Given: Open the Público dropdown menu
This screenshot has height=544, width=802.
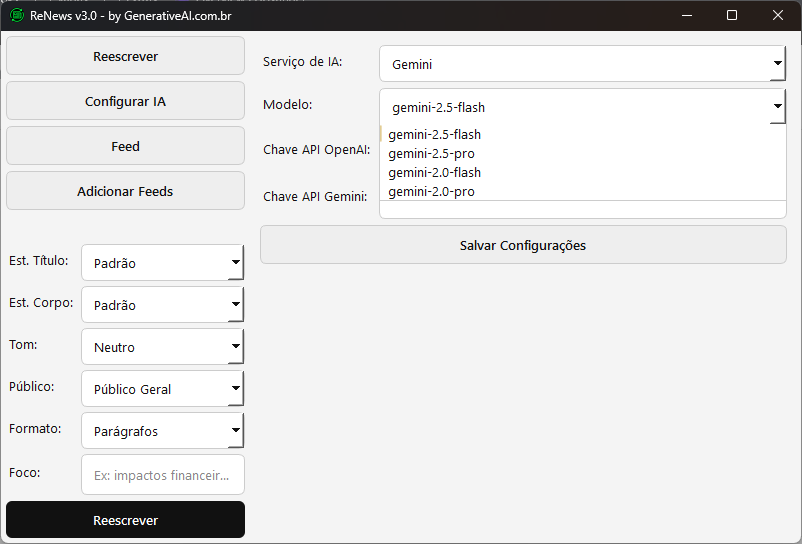Looking at the screenshot, I should 162,390.
